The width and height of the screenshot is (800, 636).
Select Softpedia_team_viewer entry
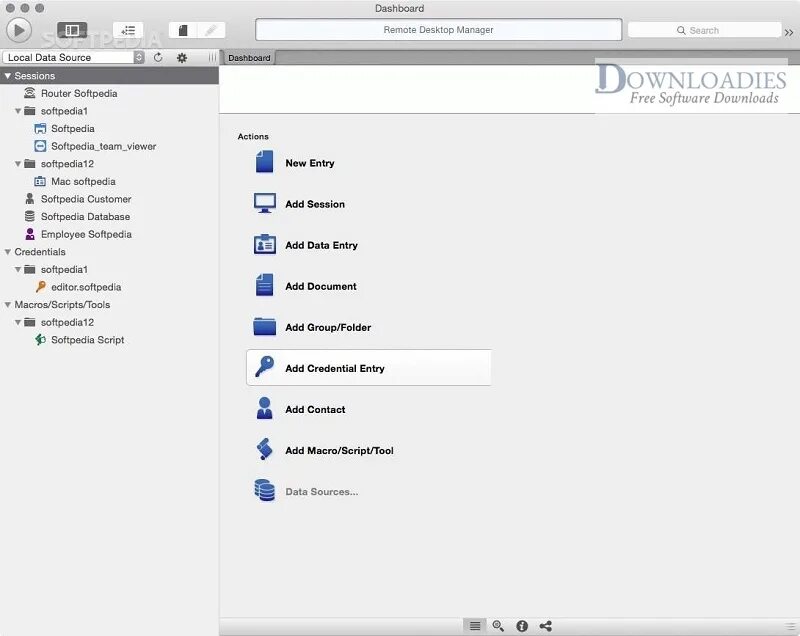coord(104,146)
